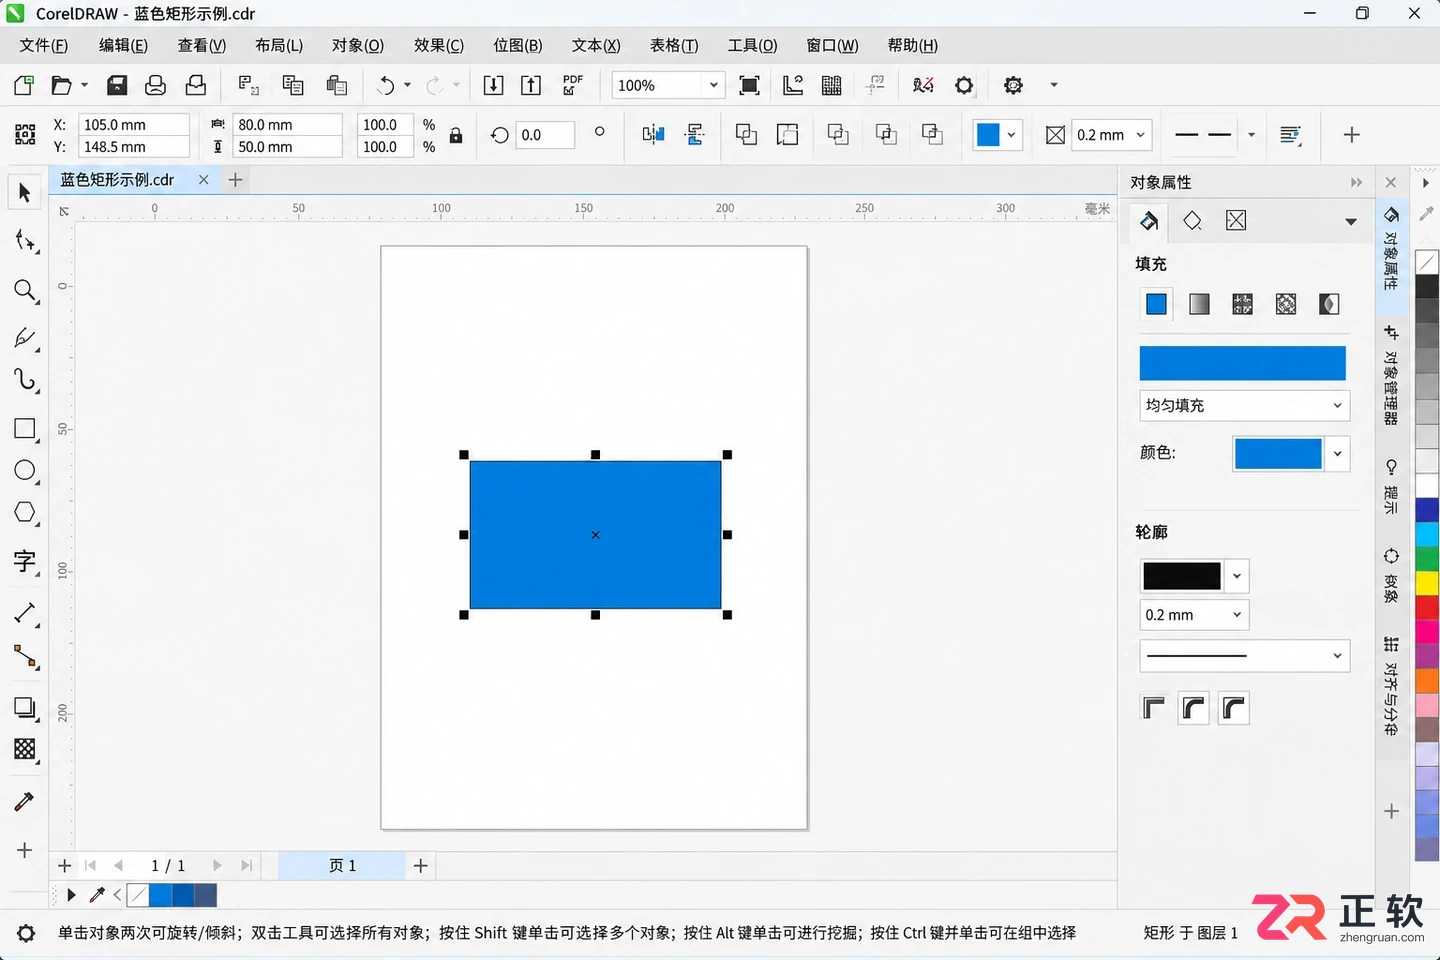Open the 编辑(E) menu
1440x960 pixels.
[x=123, y=45]
